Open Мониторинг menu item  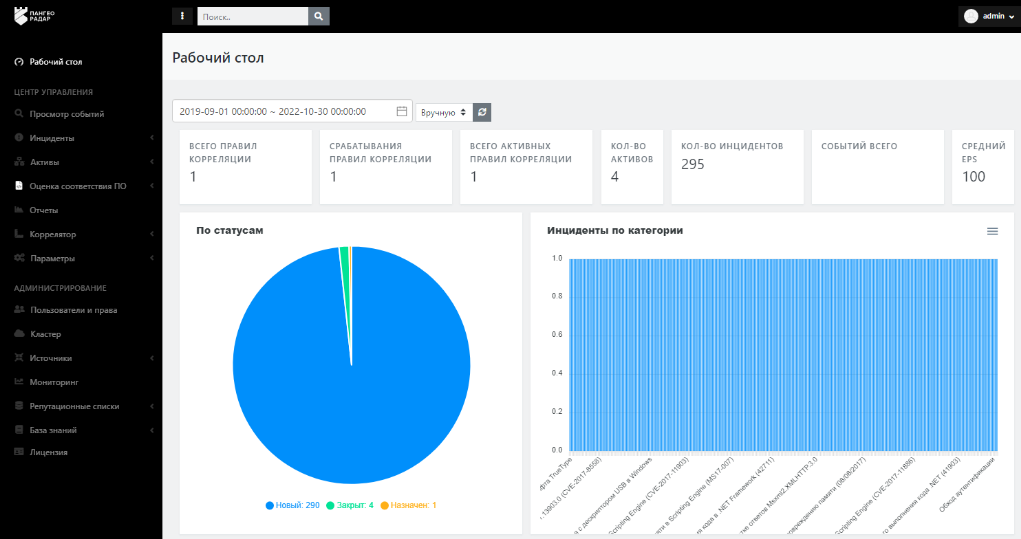53,382
